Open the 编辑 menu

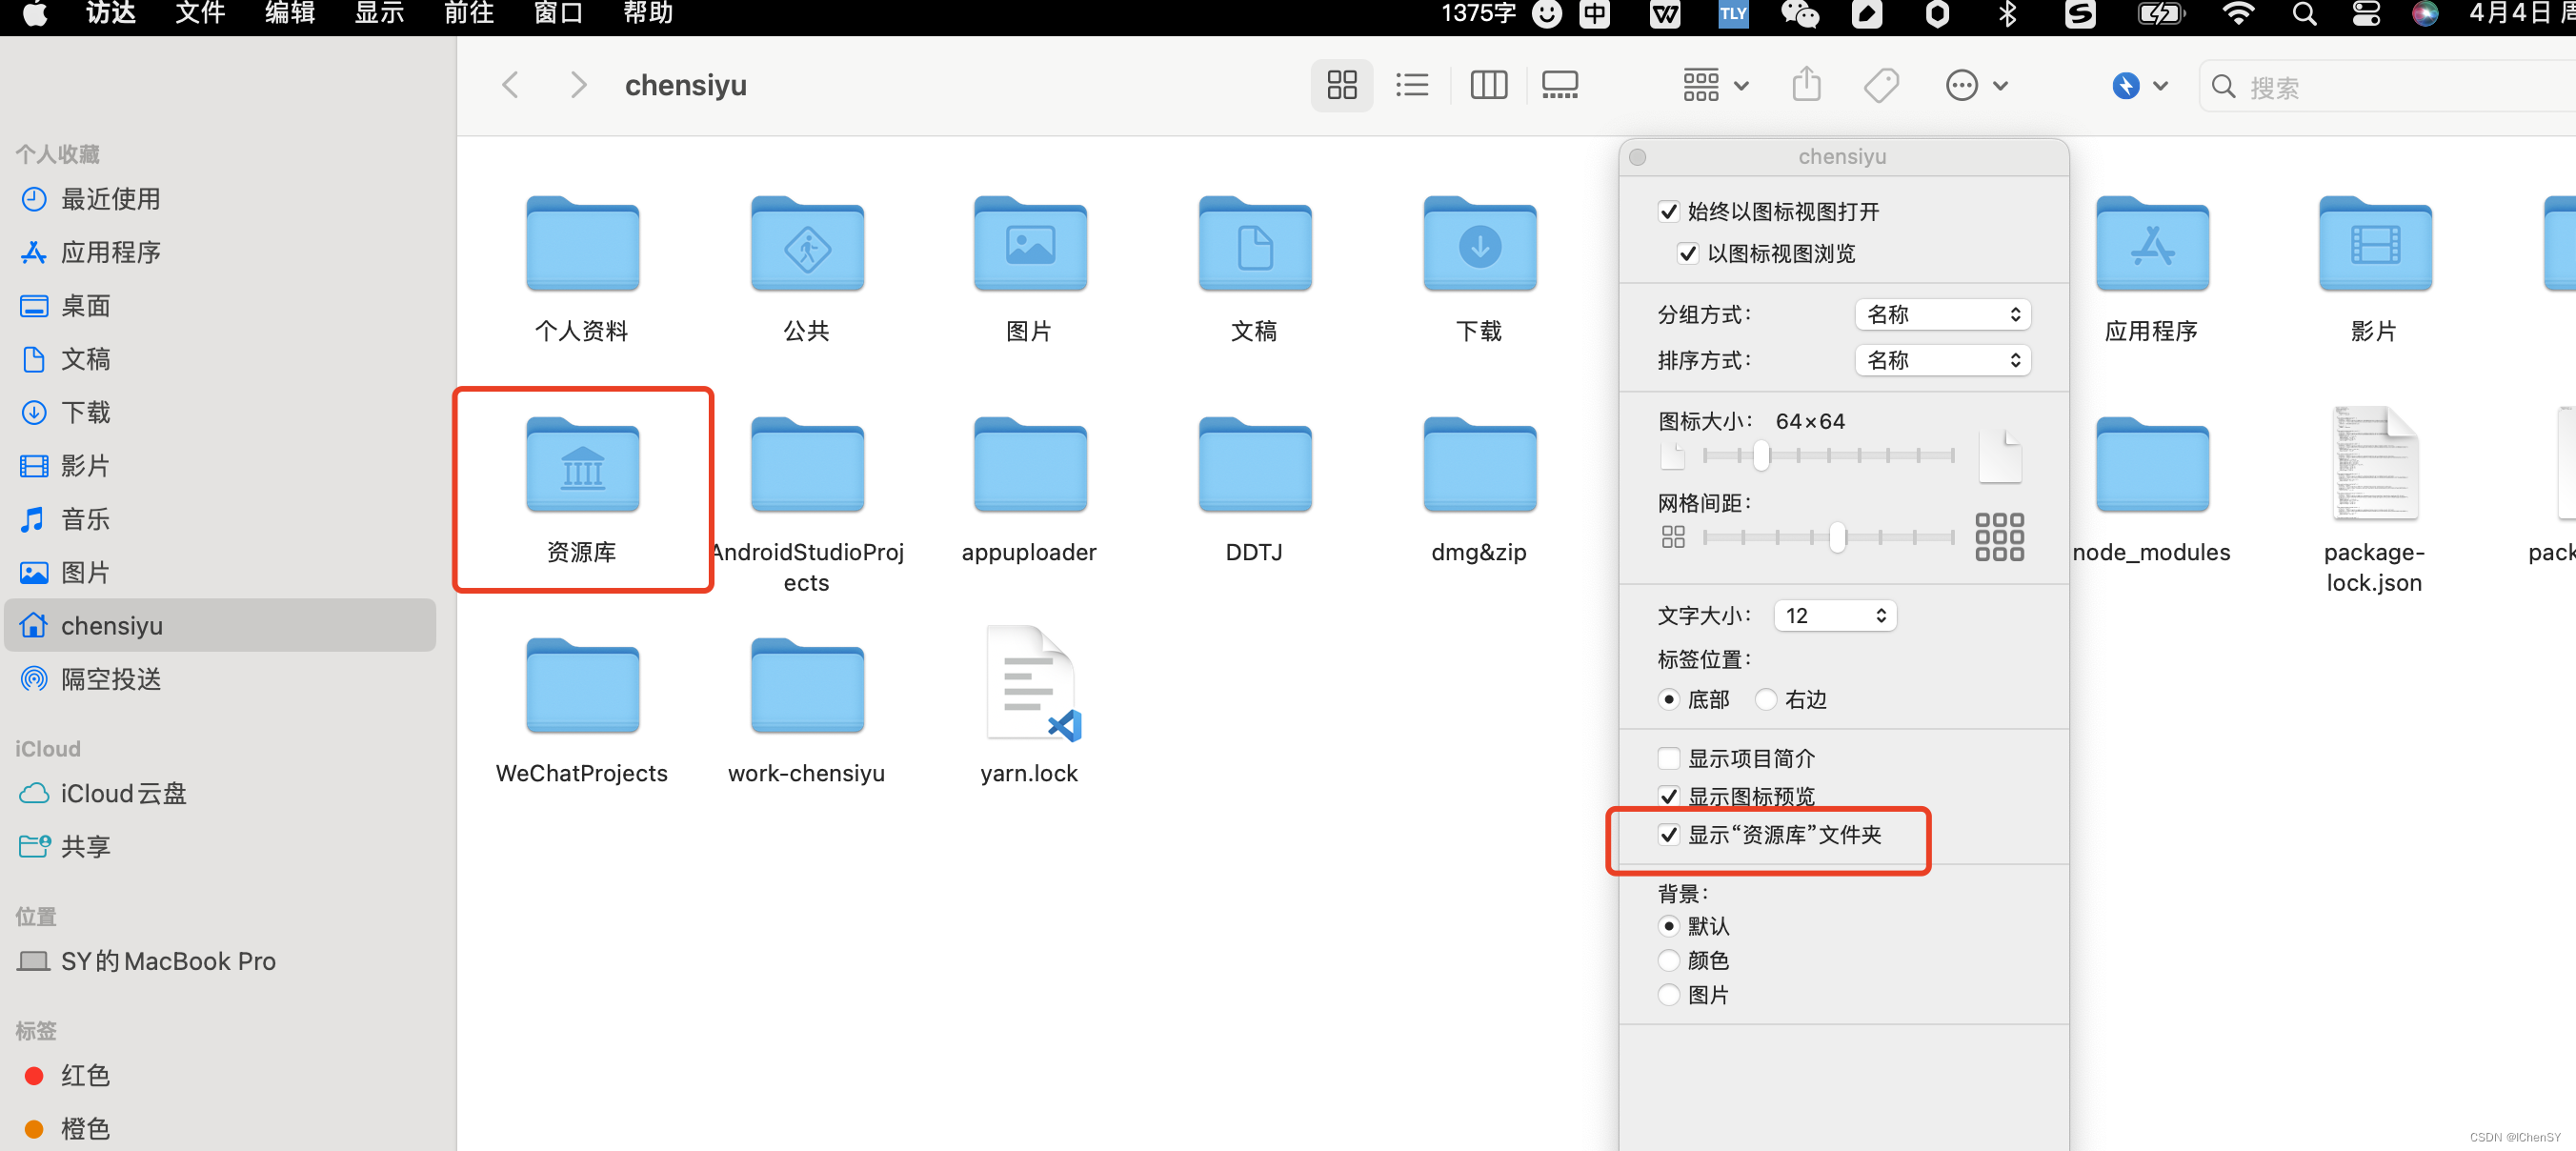(290, 13)
